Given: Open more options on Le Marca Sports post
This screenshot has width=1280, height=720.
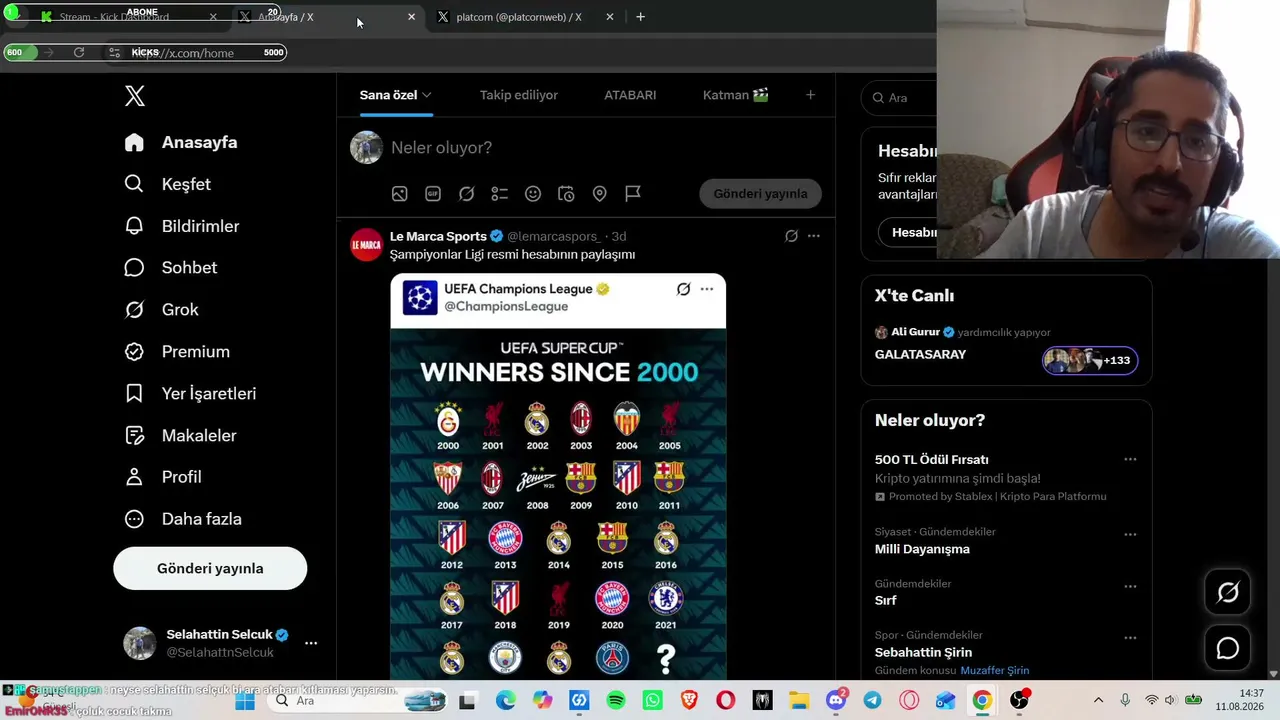Looking at the screenshot, I should pyautogui.click(x=814, y=236).
